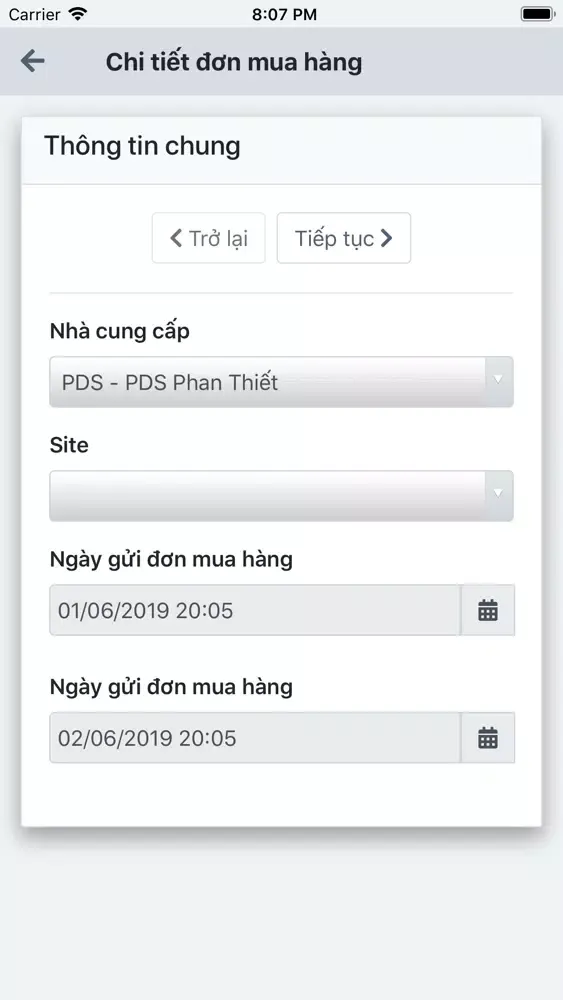Viewport: 563px width, 1000px height.
Task: Tap the battery icon in status bar
Action: pos(537,14)
